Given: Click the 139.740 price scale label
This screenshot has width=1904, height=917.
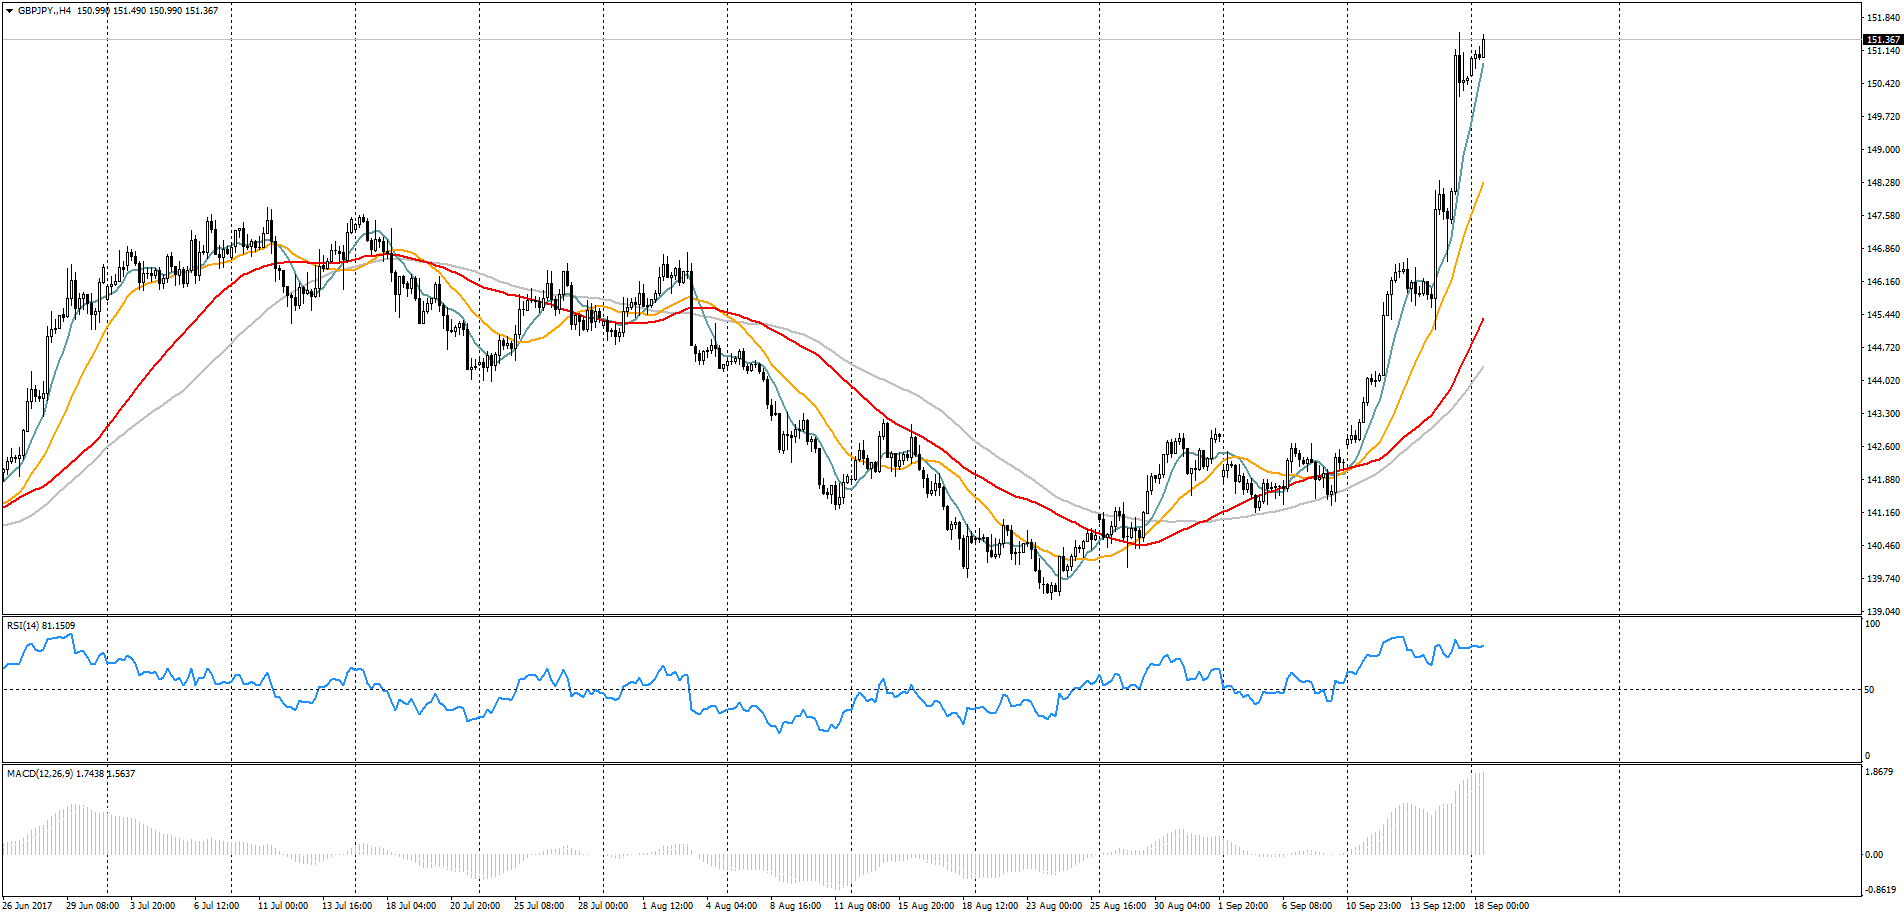Looking at the screenshot, I should tap(1883, 579).
